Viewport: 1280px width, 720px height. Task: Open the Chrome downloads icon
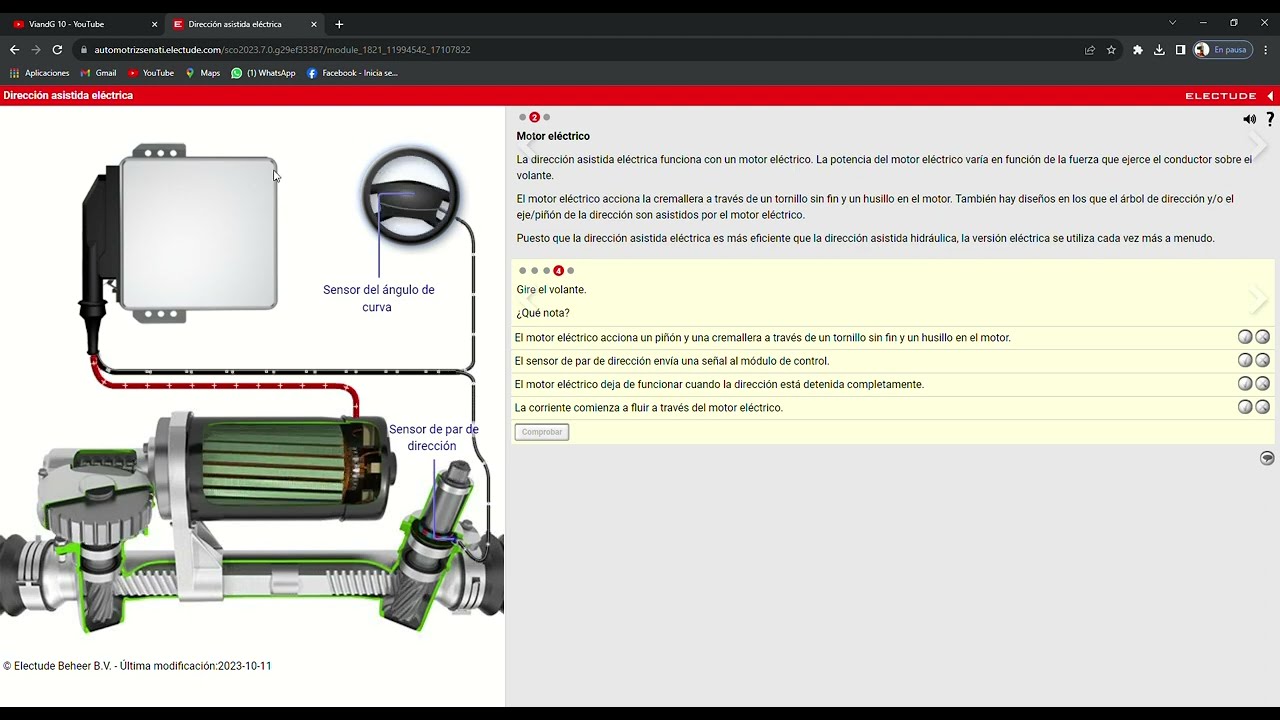[1159, 50]
